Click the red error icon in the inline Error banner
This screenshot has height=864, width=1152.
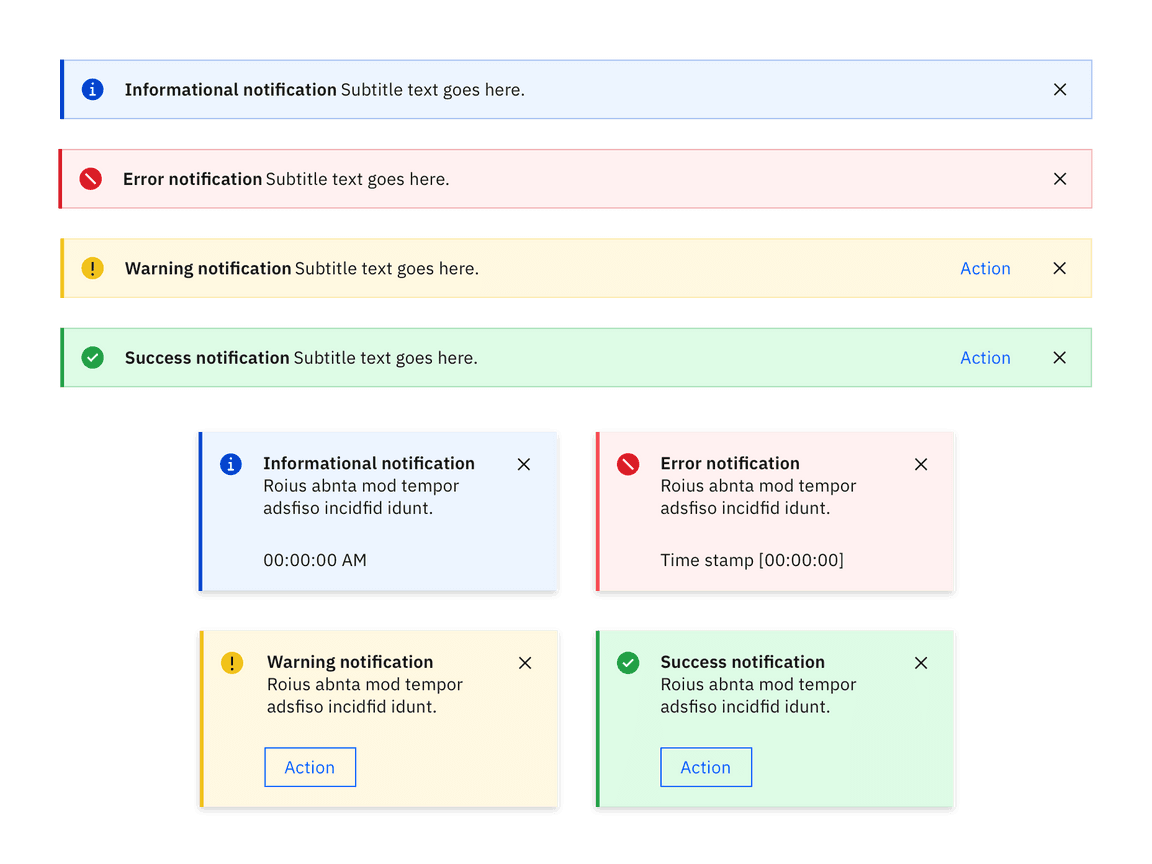point(91,179)
